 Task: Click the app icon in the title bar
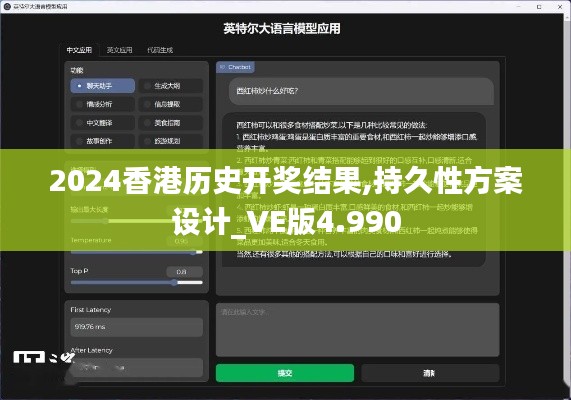point(7,6)
